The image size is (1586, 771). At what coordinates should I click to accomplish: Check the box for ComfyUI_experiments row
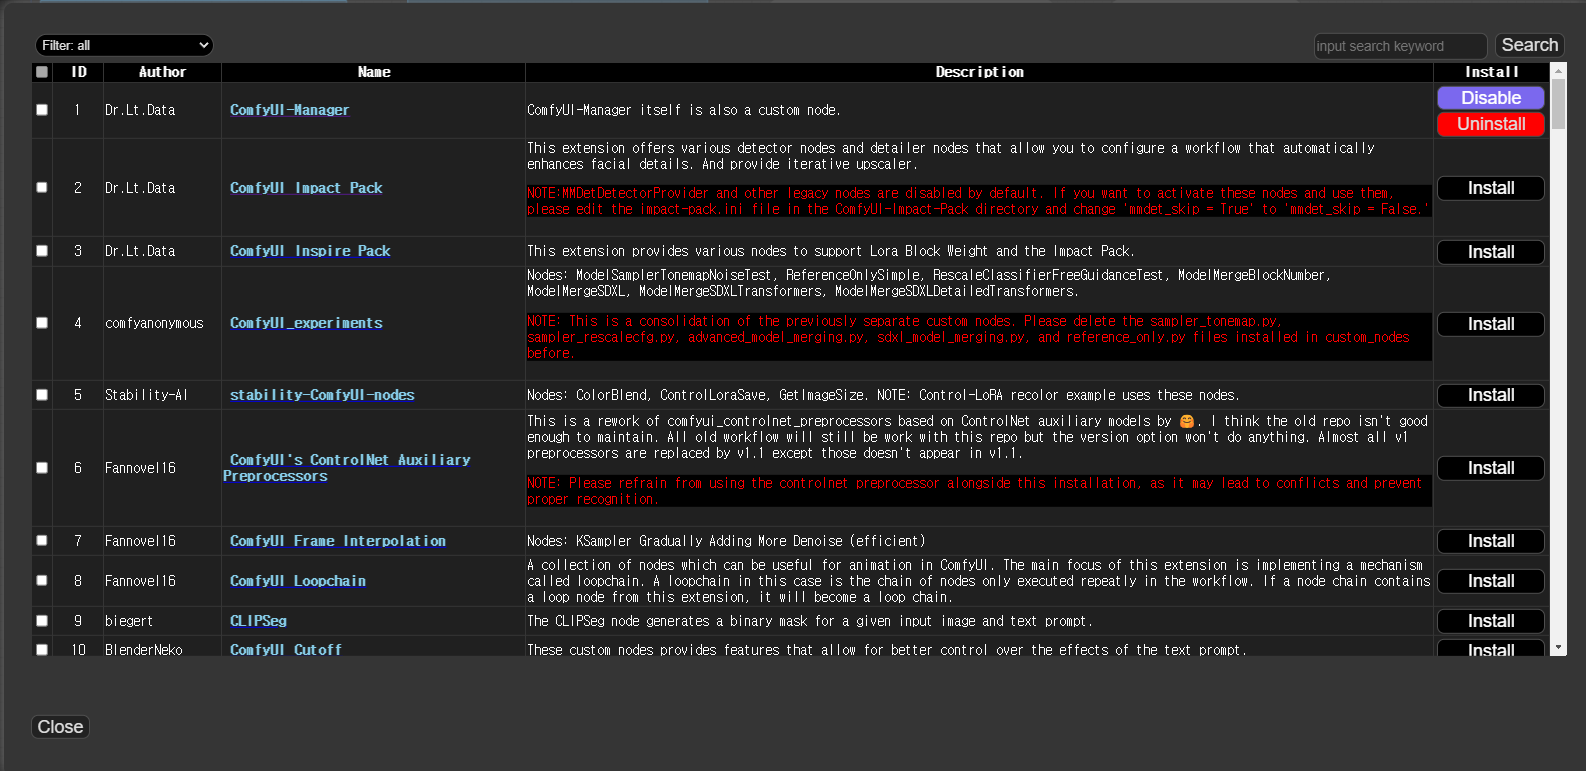[42, 323]
